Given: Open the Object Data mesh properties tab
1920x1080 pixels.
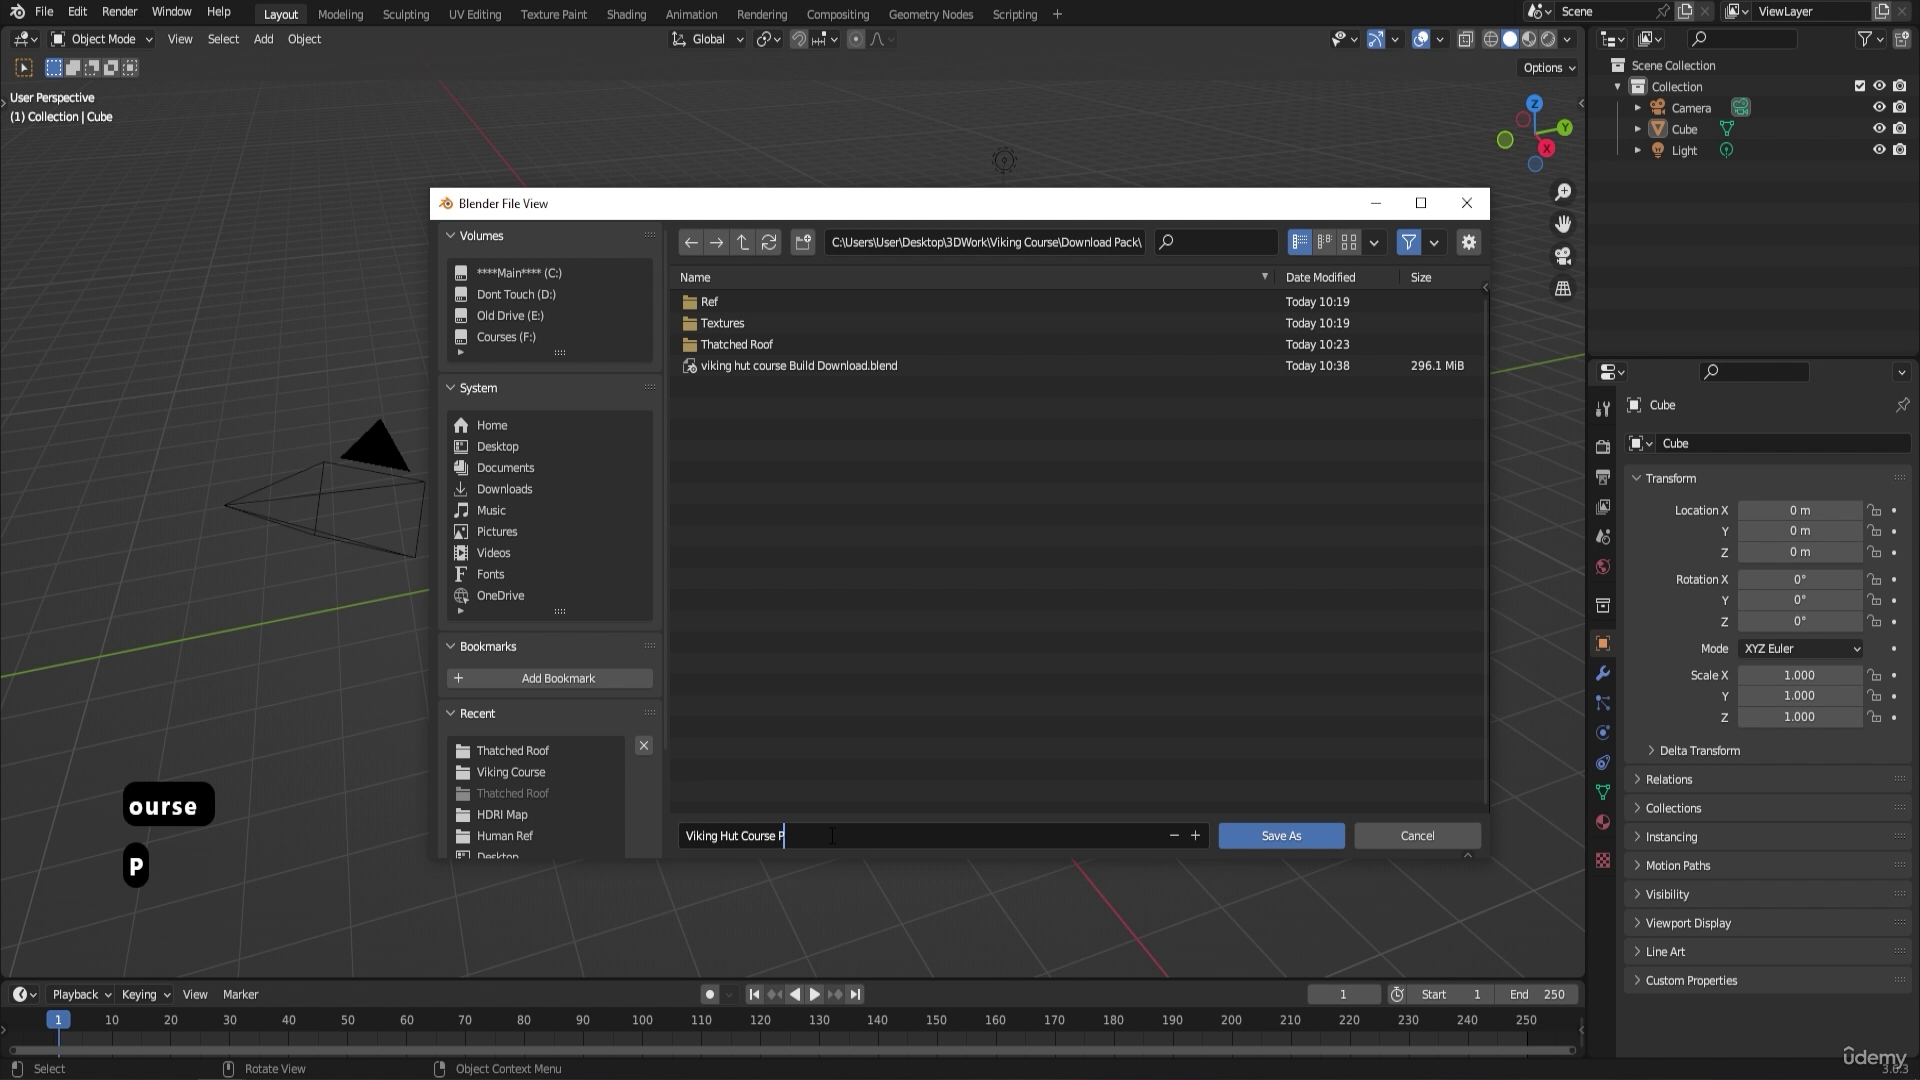Looking at the screenshot, I should coord(1603,792).
